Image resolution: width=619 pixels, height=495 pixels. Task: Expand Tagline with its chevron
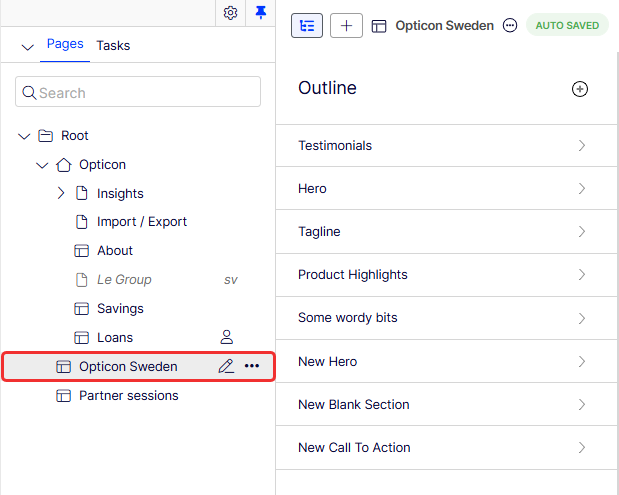[582, 232]
